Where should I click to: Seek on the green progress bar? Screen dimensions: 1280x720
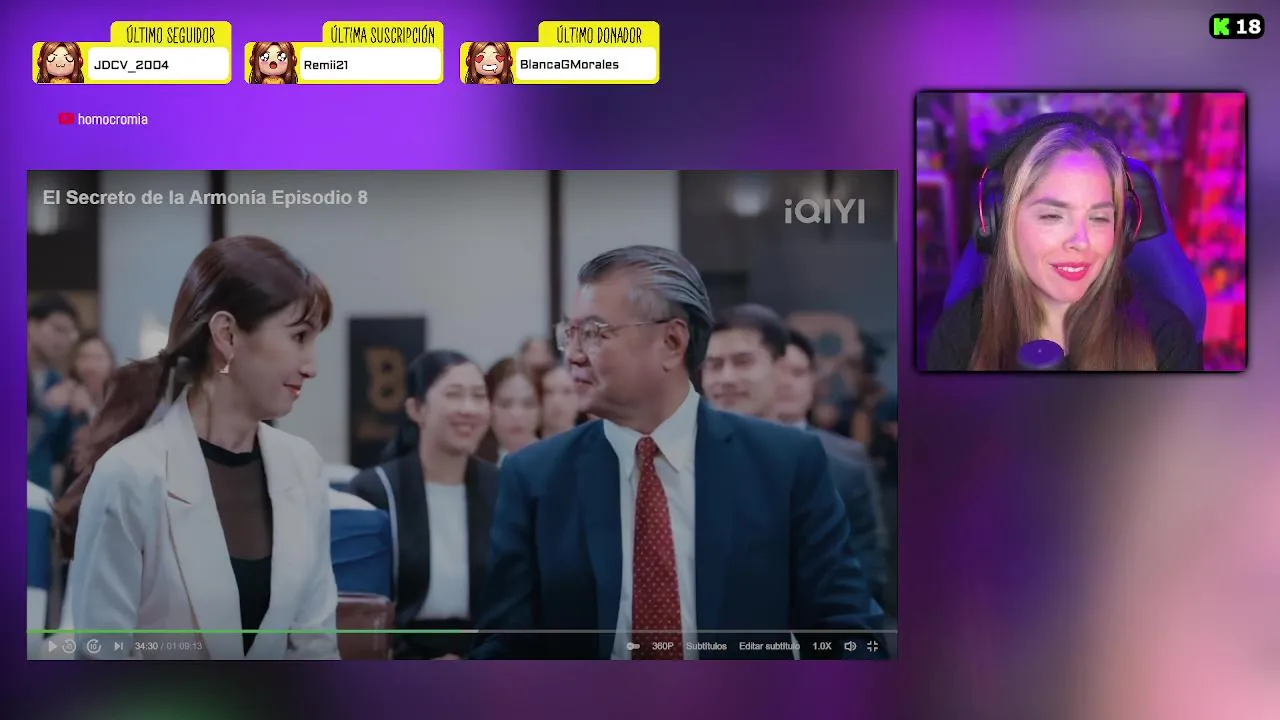tap(462, 631)
